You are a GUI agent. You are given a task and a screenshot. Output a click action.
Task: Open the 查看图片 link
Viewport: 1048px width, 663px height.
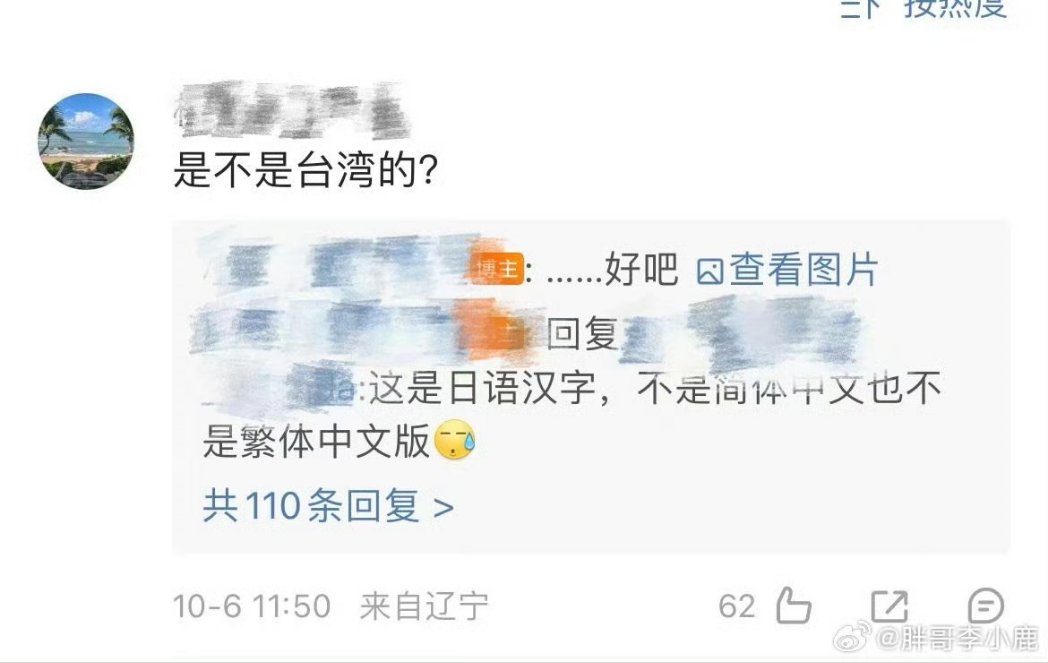coord(787,271)
